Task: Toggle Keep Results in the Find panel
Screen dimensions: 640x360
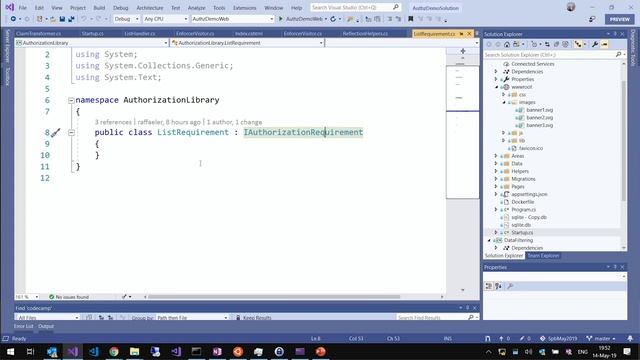Action: tap(253, 317)
